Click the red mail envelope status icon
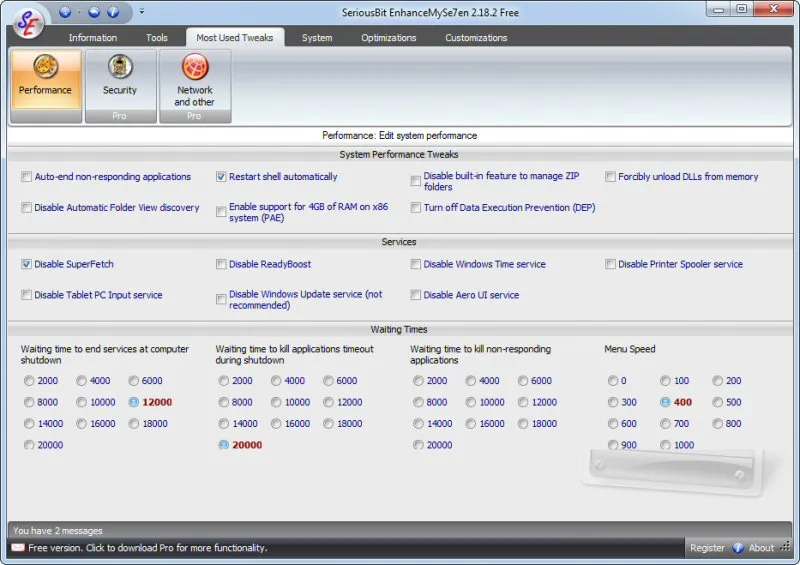This screenshot has height=565, width=800. 18,548
